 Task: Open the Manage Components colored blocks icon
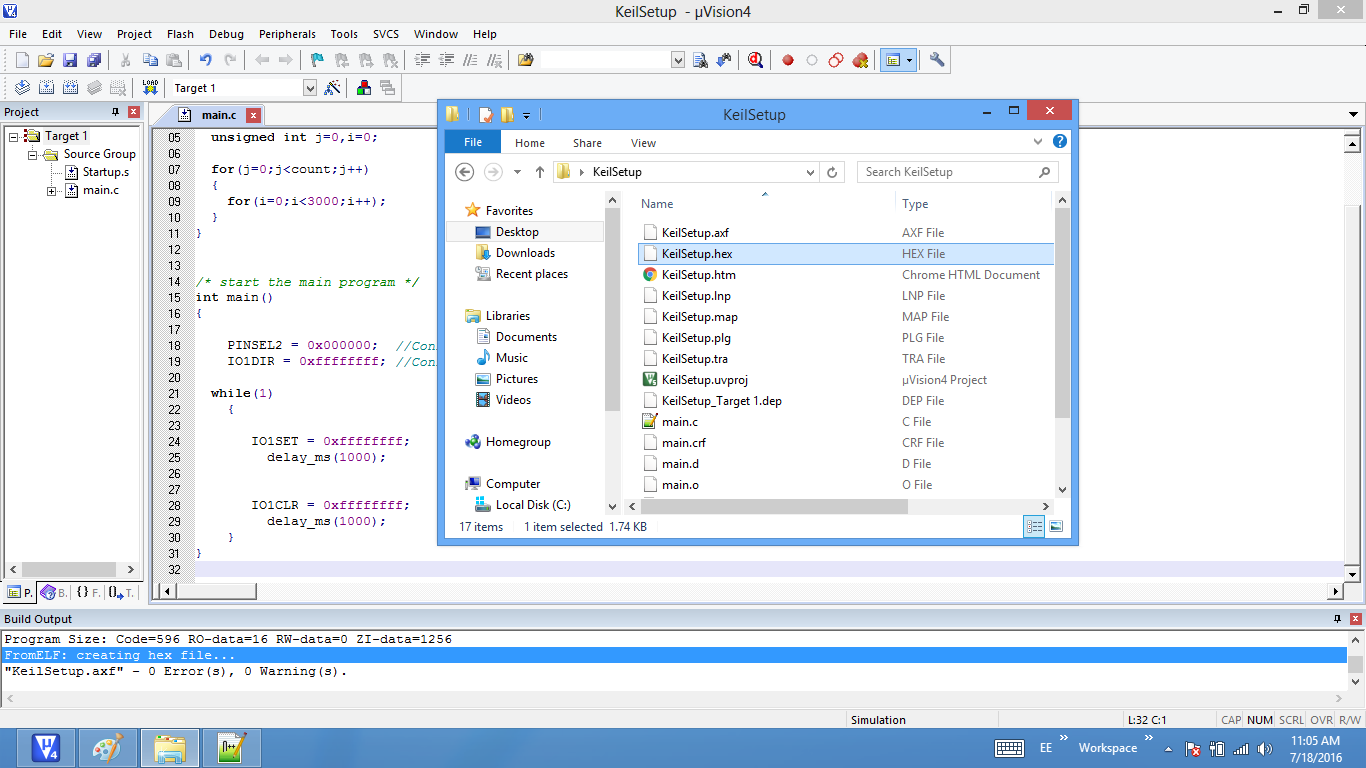364,88
